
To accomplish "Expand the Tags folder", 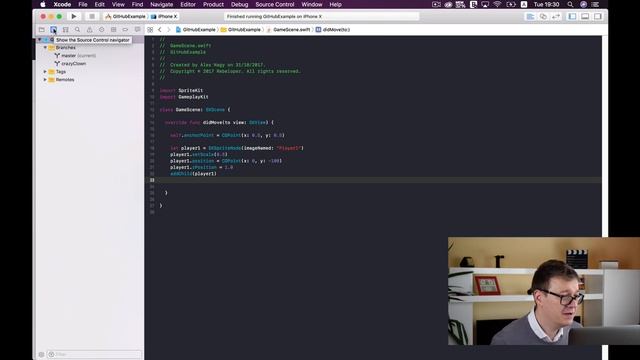I will [45, 71].
